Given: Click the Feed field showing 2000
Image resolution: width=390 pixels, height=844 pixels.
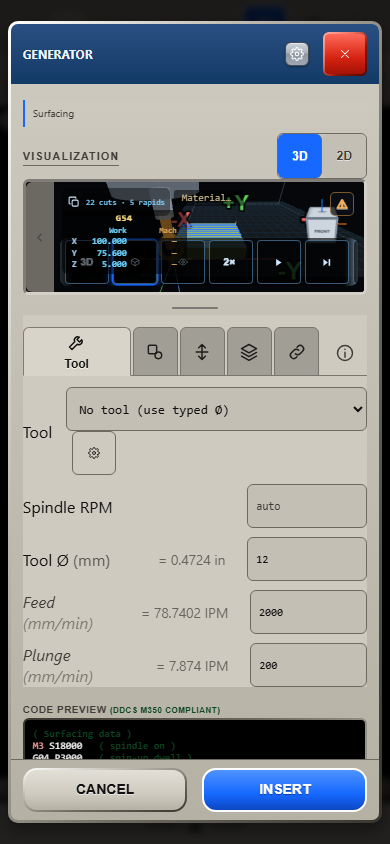Looking at the screenshot, I should tap(308, 612).
